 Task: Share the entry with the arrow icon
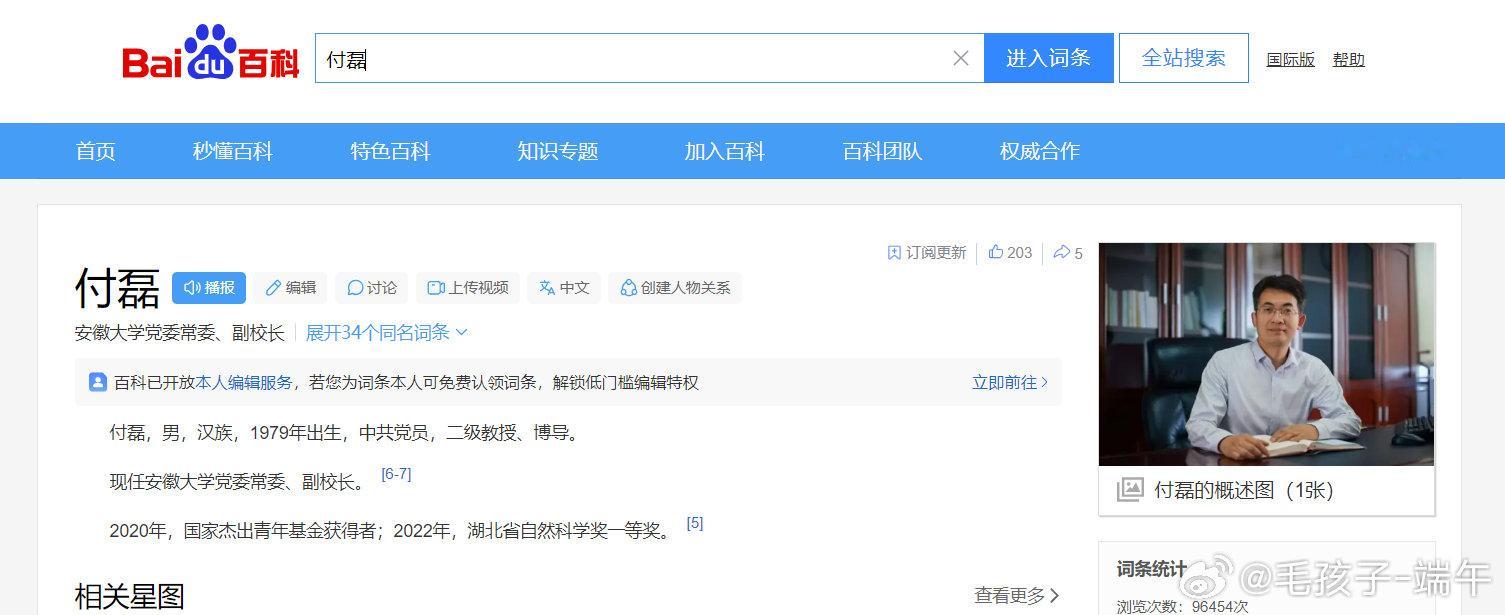click(1068, 253)
